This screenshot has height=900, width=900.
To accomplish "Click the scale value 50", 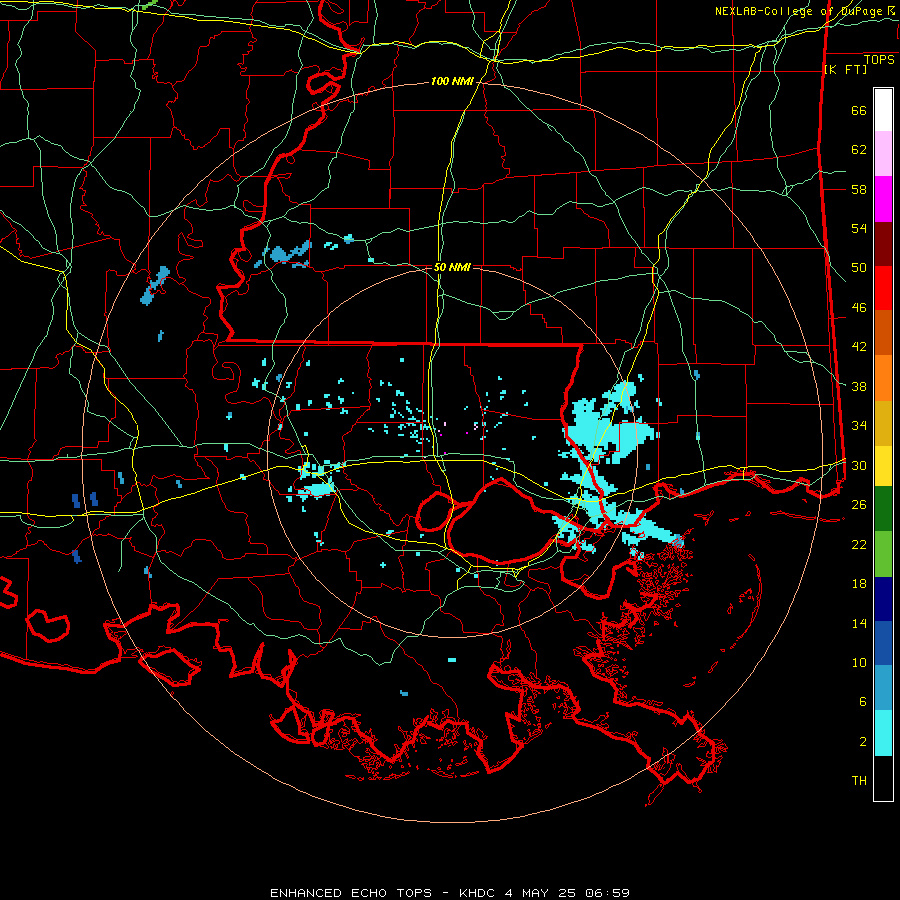I will pos(859,268).
